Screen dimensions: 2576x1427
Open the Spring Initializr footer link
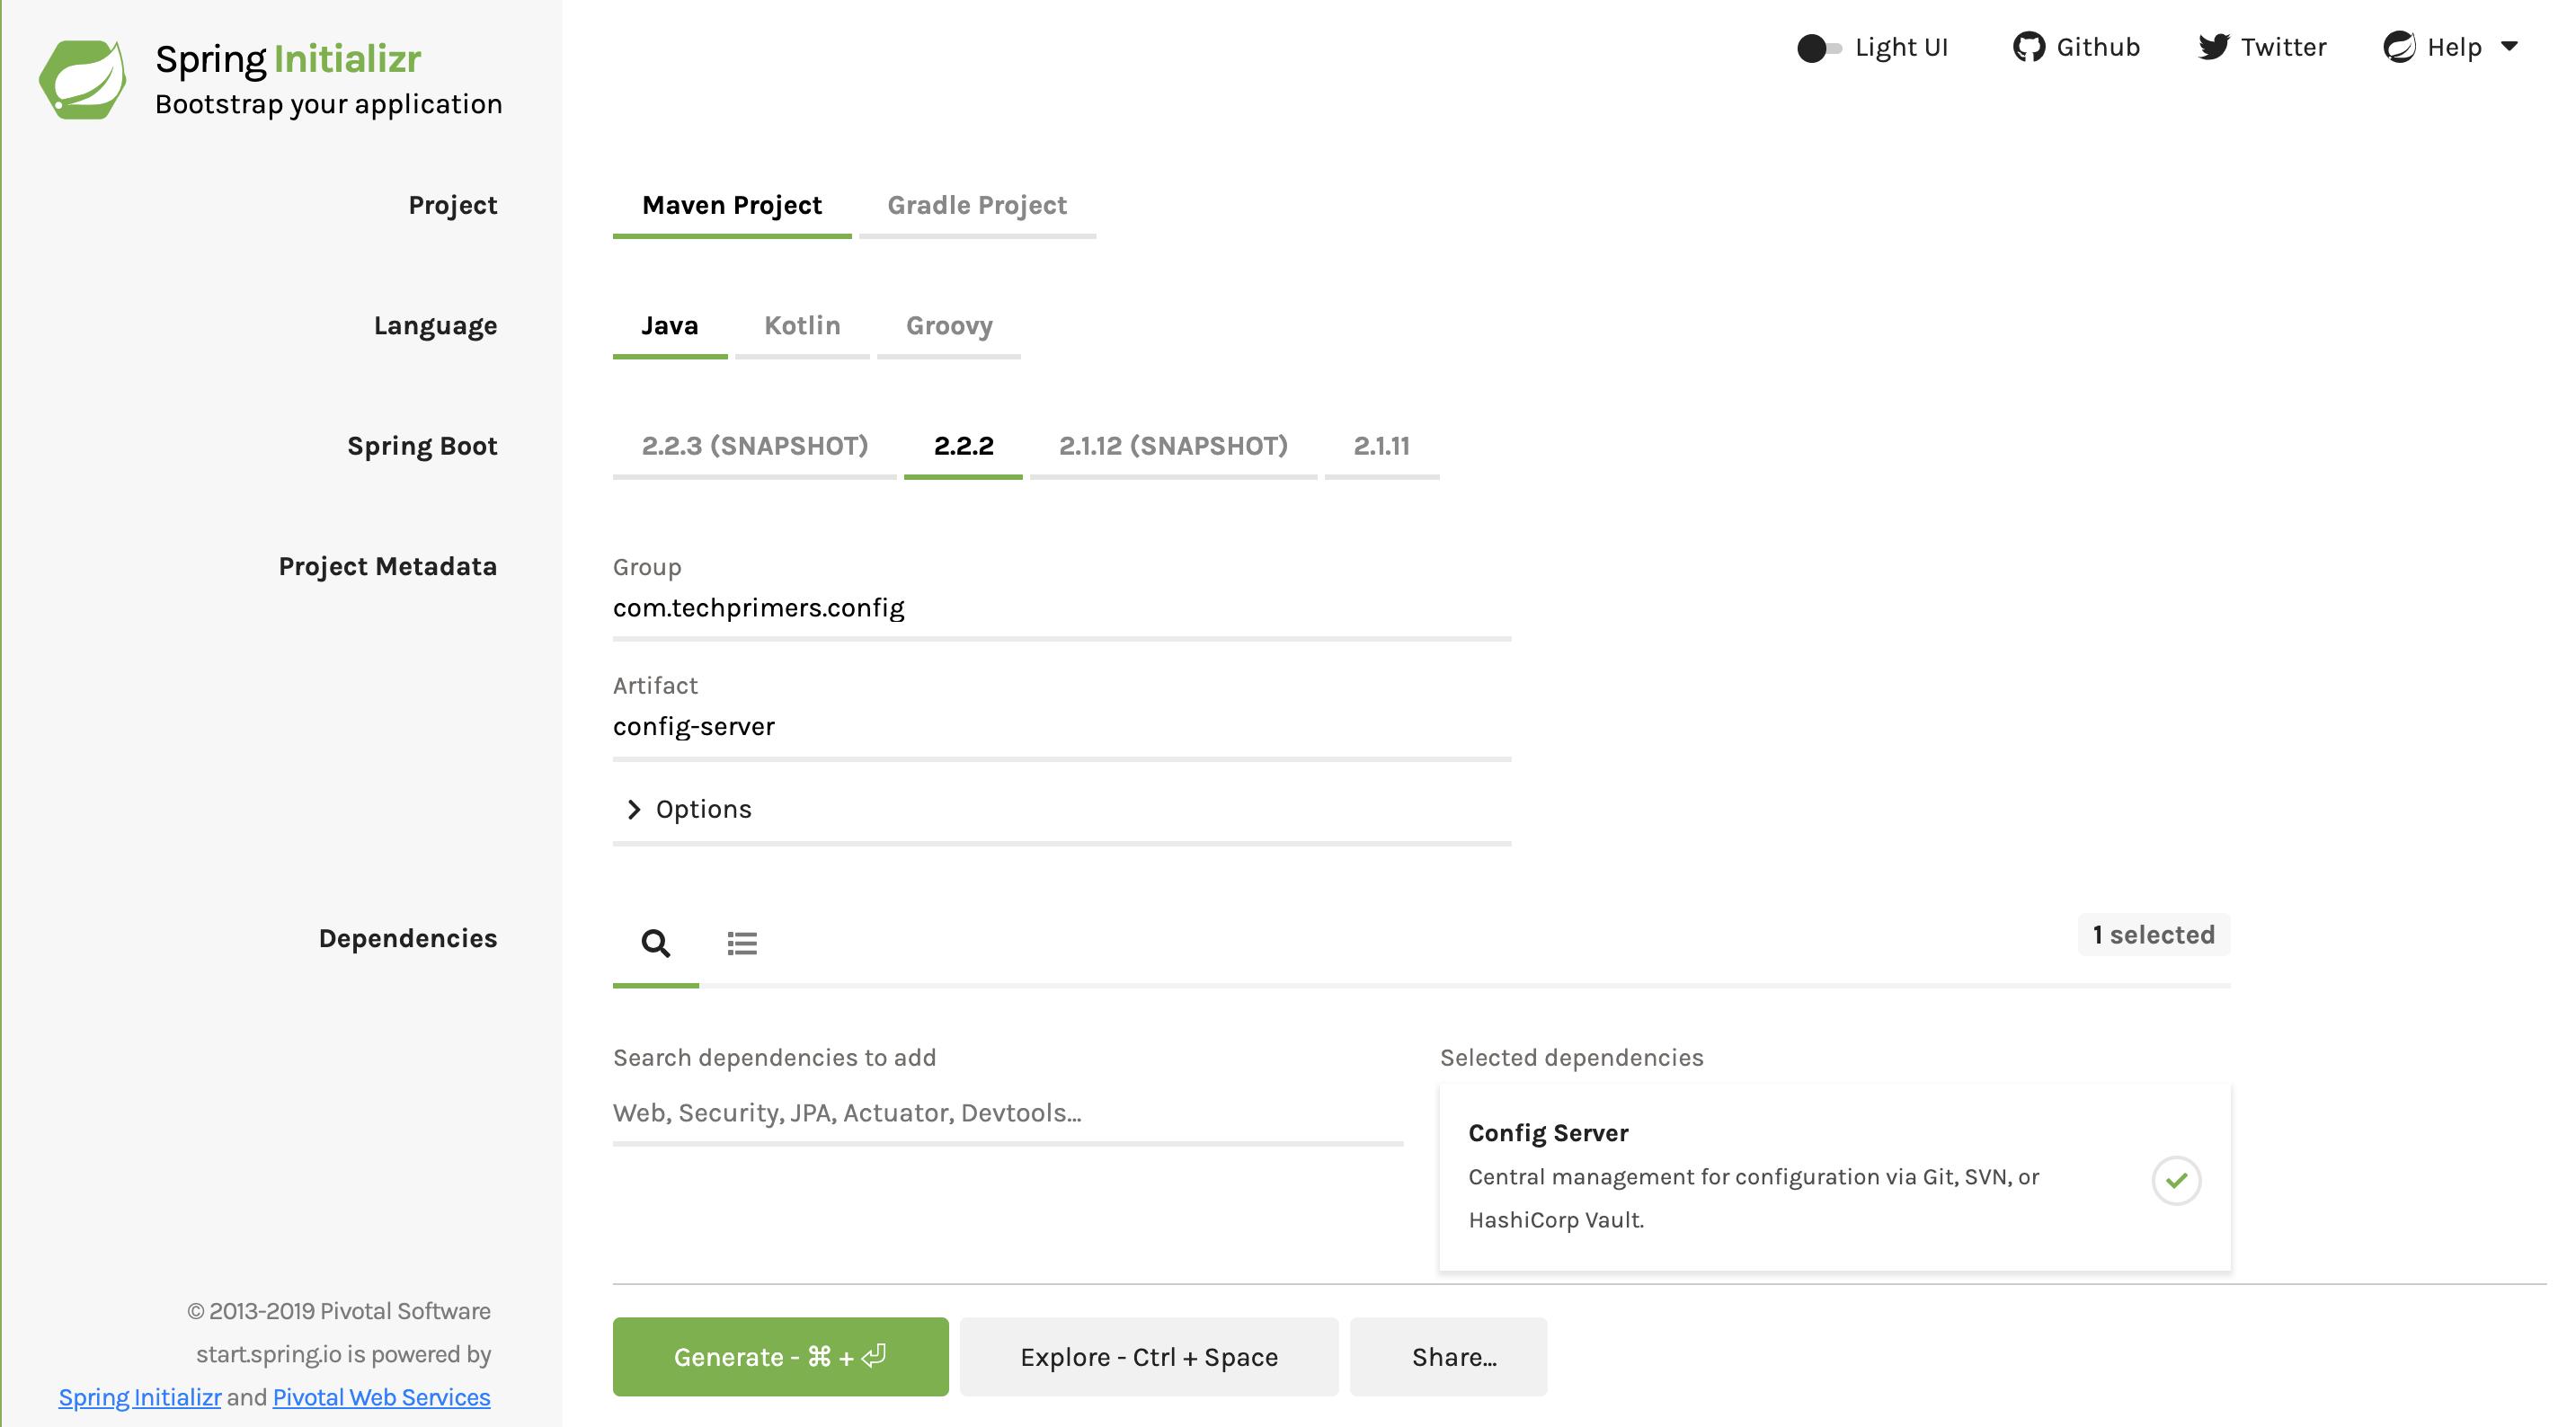[x=140, y=1397]
